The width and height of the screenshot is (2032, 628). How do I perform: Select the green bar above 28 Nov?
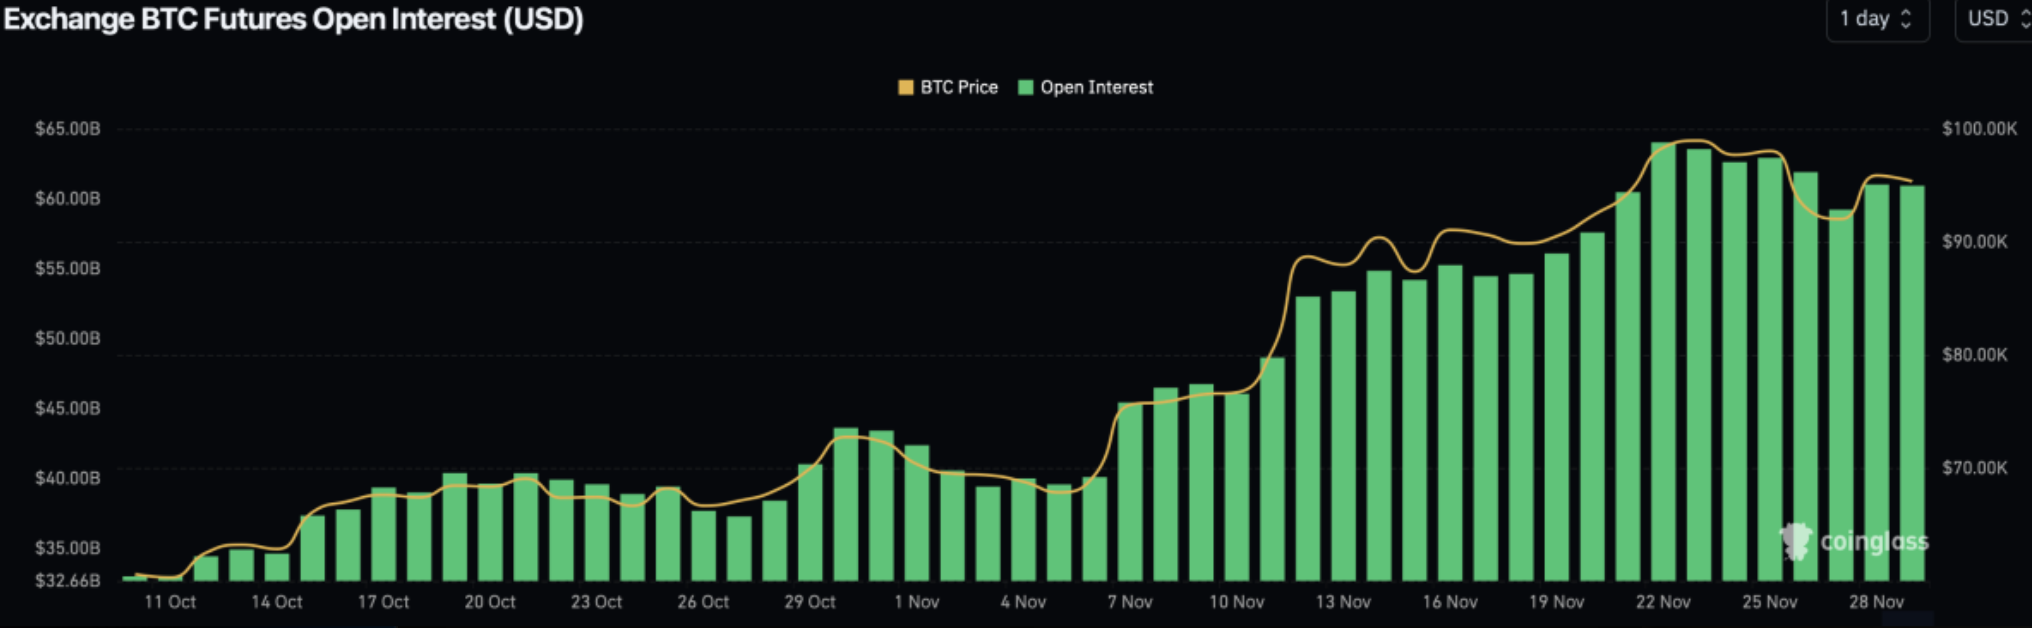[x=1876, y=382]
